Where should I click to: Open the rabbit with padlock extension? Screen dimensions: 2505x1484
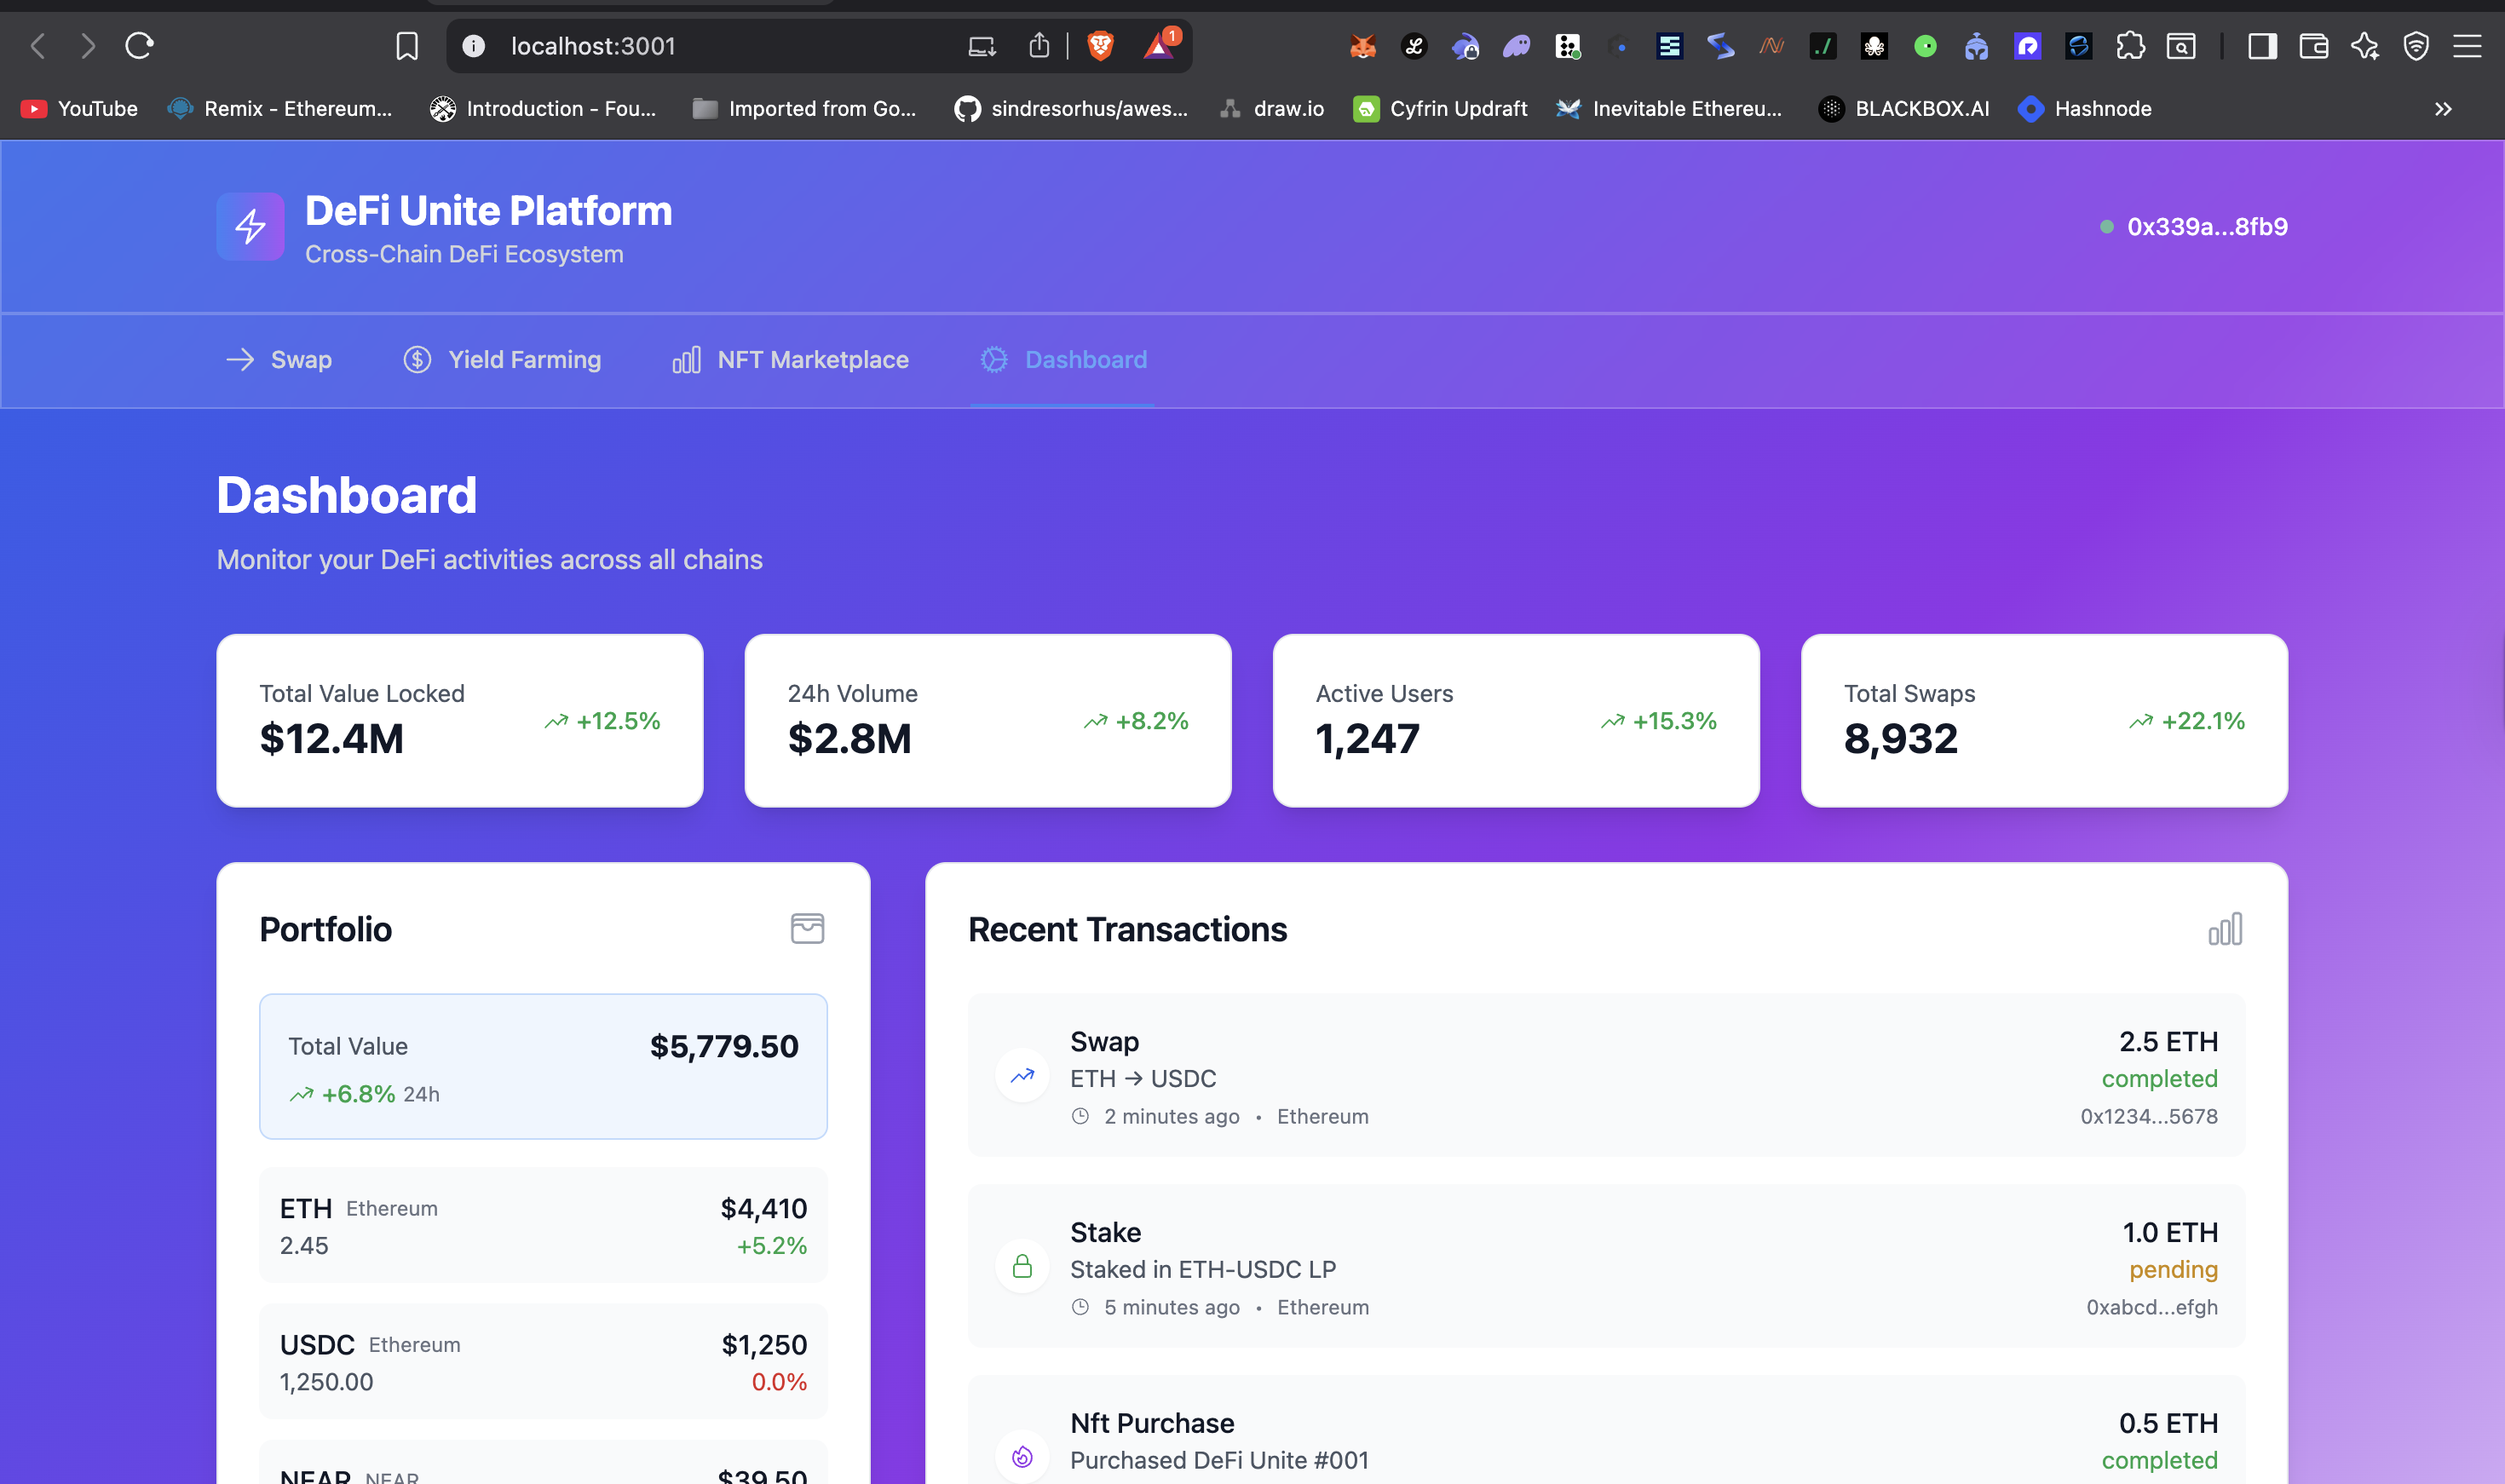point(1465,46)
